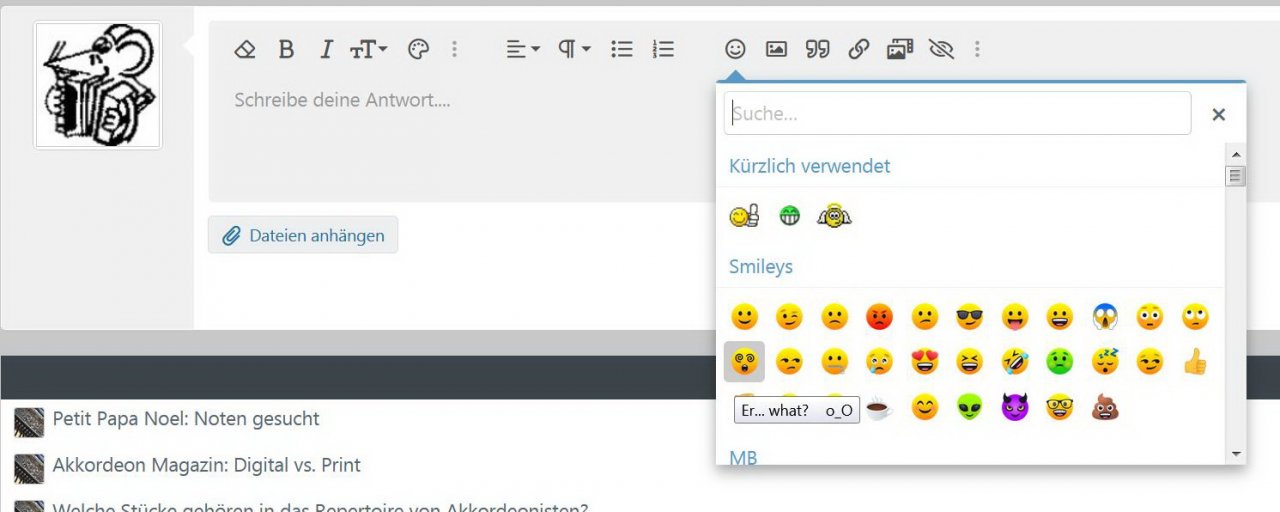Open 'Akkordeon Magazin: Digital vs. Print' thread
Screen dimensions: 1280x512
pos(207,465)
